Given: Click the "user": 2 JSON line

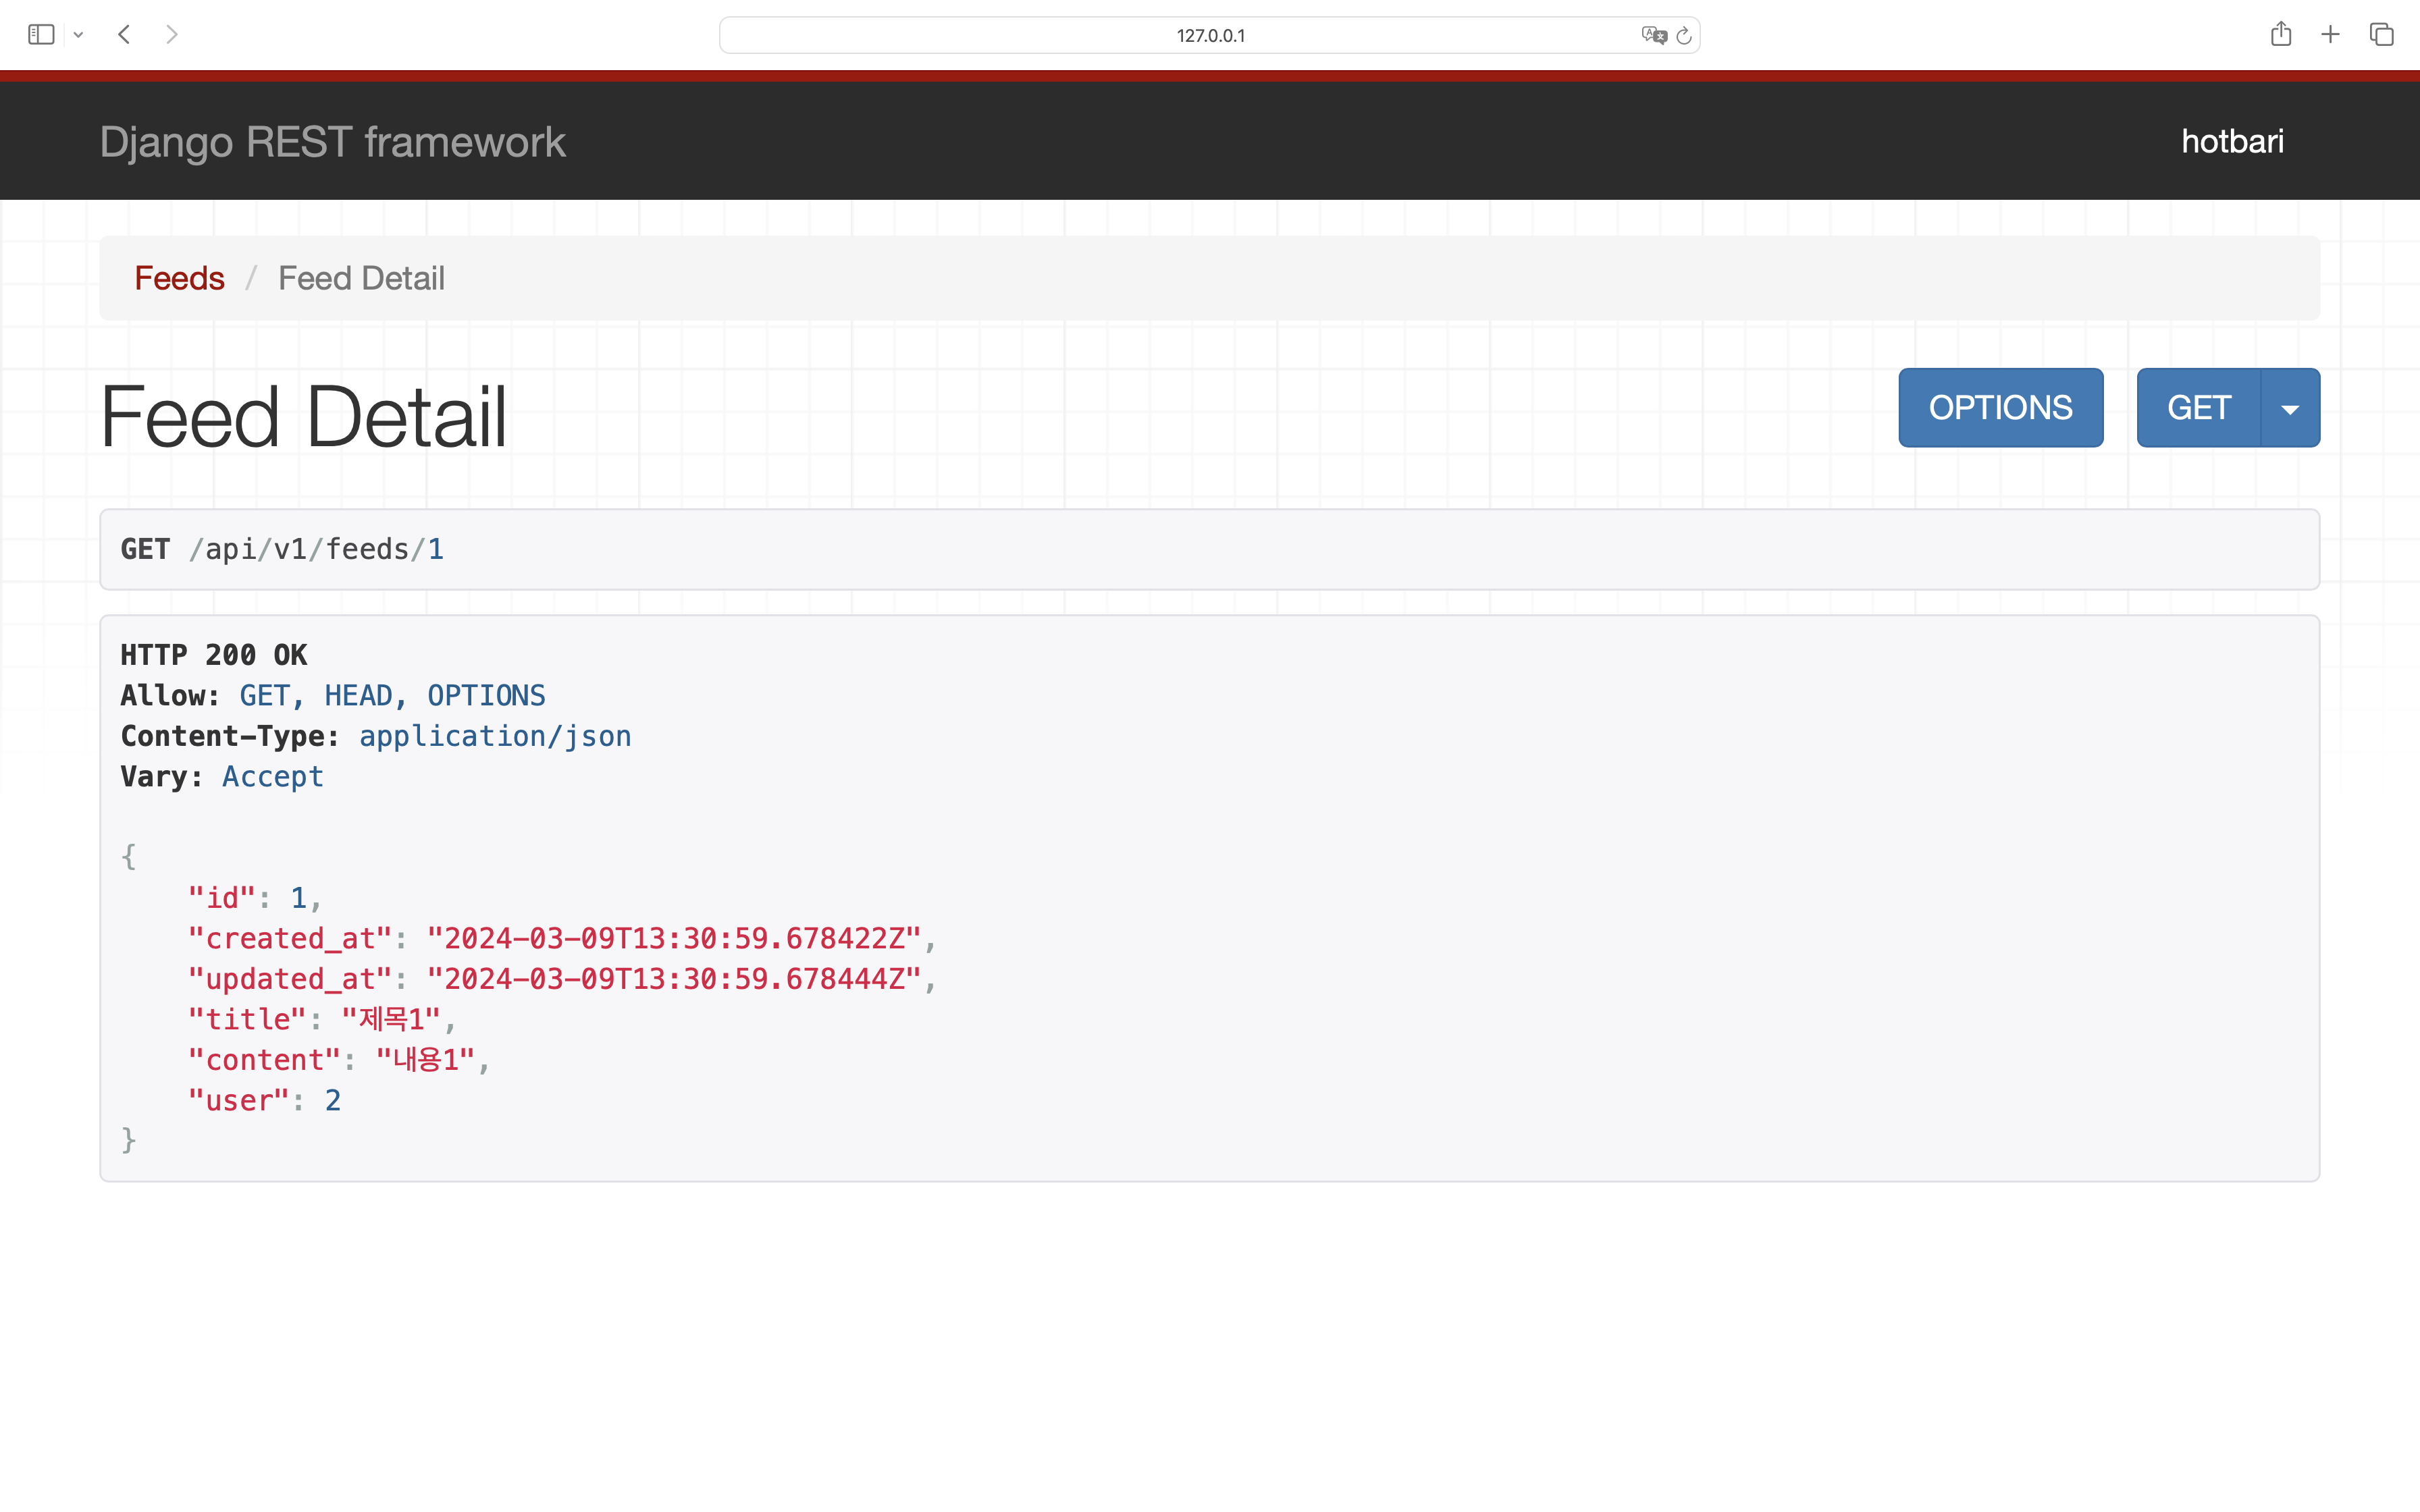Looking at the screenshot, I should click(x=265, y=1101).
